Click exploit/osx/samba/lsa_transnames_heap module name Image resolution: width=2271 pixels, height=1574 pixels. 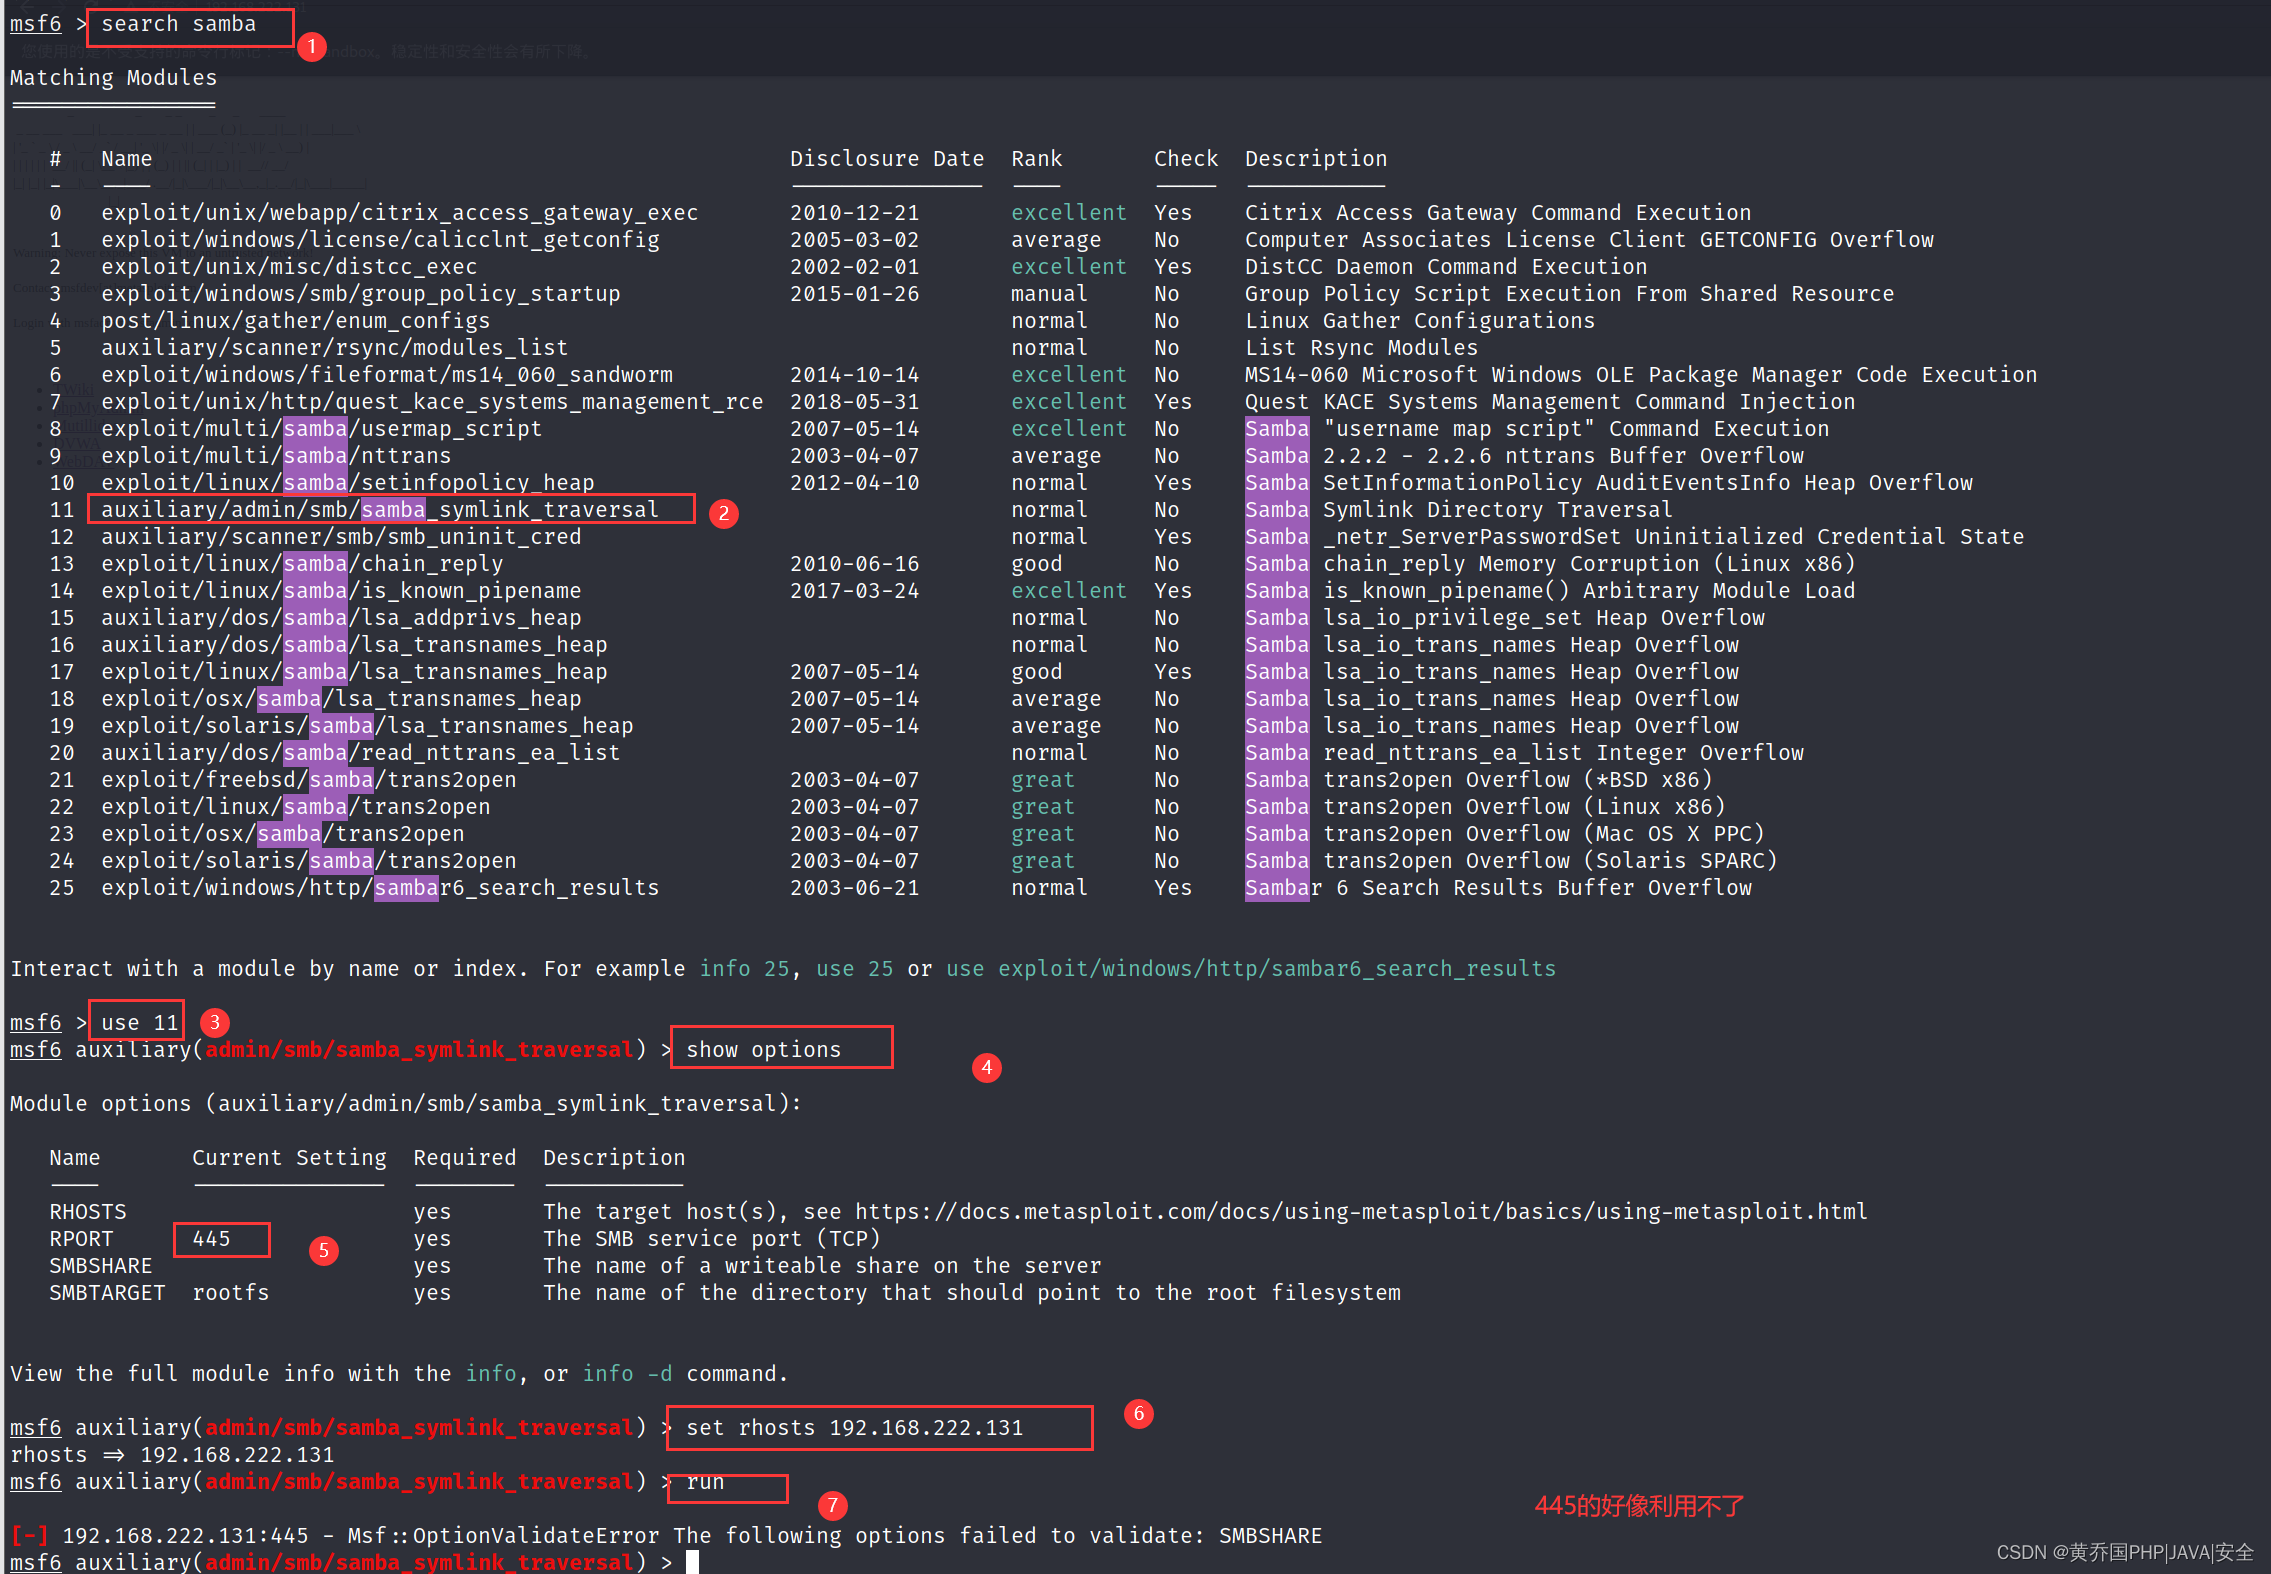[341, 699]
